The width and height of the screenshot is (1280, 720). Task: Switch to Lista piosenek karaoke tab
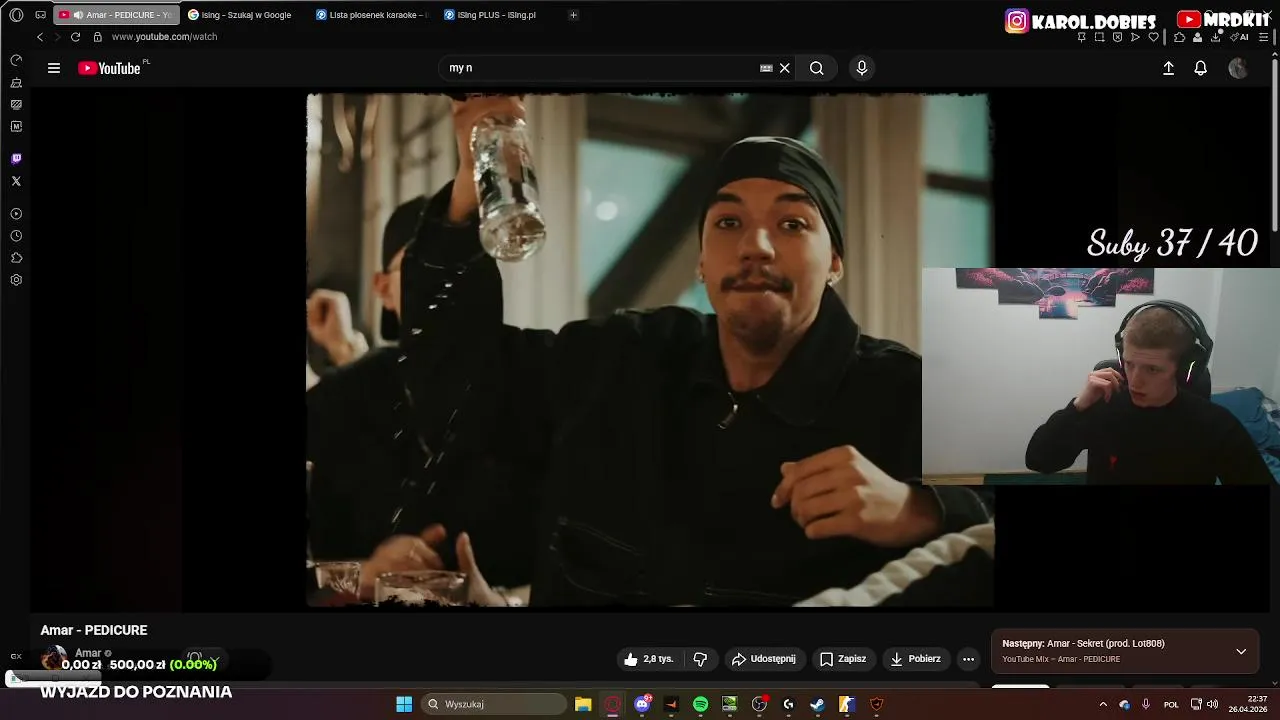371,15
